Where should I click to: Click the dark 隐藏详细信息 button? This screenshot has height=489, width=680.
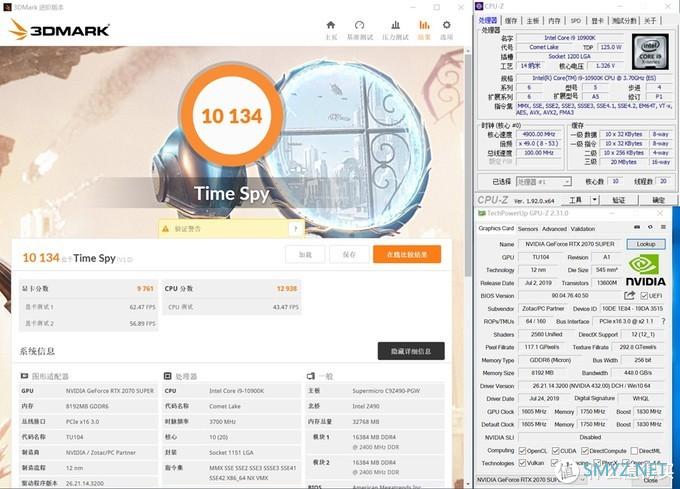pos(411,351)
